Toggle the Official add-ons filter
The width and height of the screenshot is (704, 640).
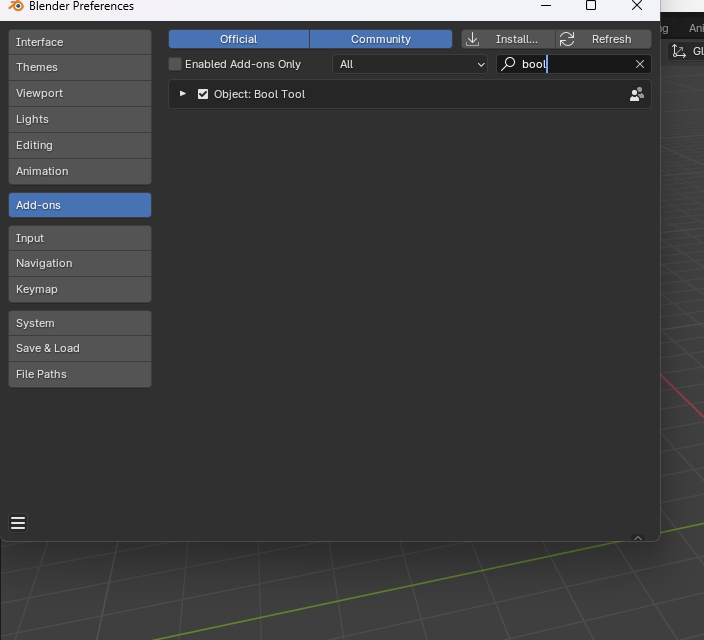pyautogui.click(x=239, y=39)
